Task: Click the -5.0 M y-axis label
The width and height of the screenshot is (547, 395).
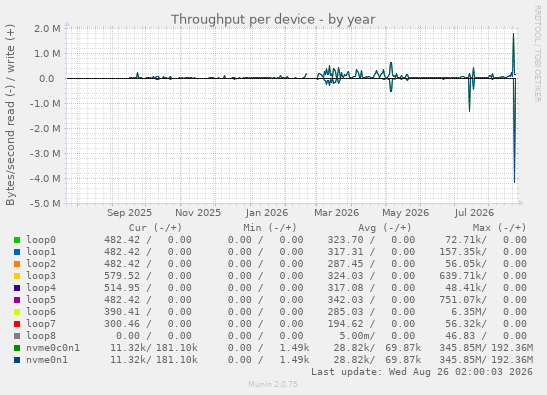Action: 45,203
